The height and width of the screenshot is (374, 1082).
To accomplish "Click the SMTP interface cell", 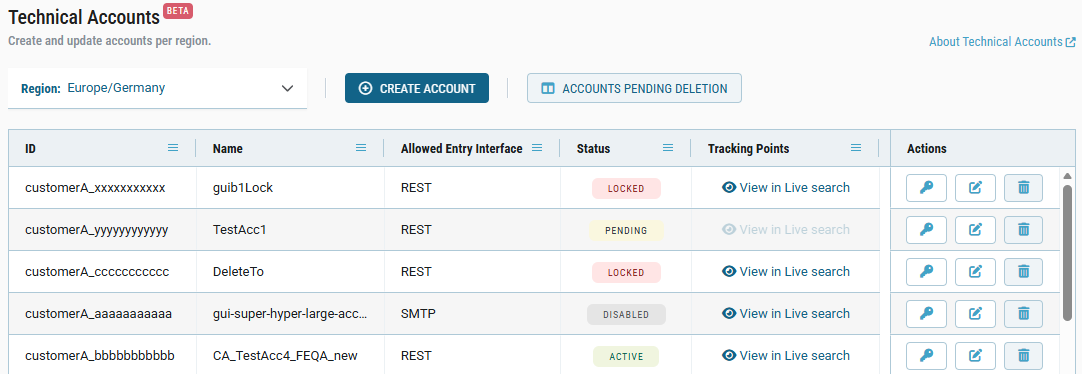I will 471,314.
